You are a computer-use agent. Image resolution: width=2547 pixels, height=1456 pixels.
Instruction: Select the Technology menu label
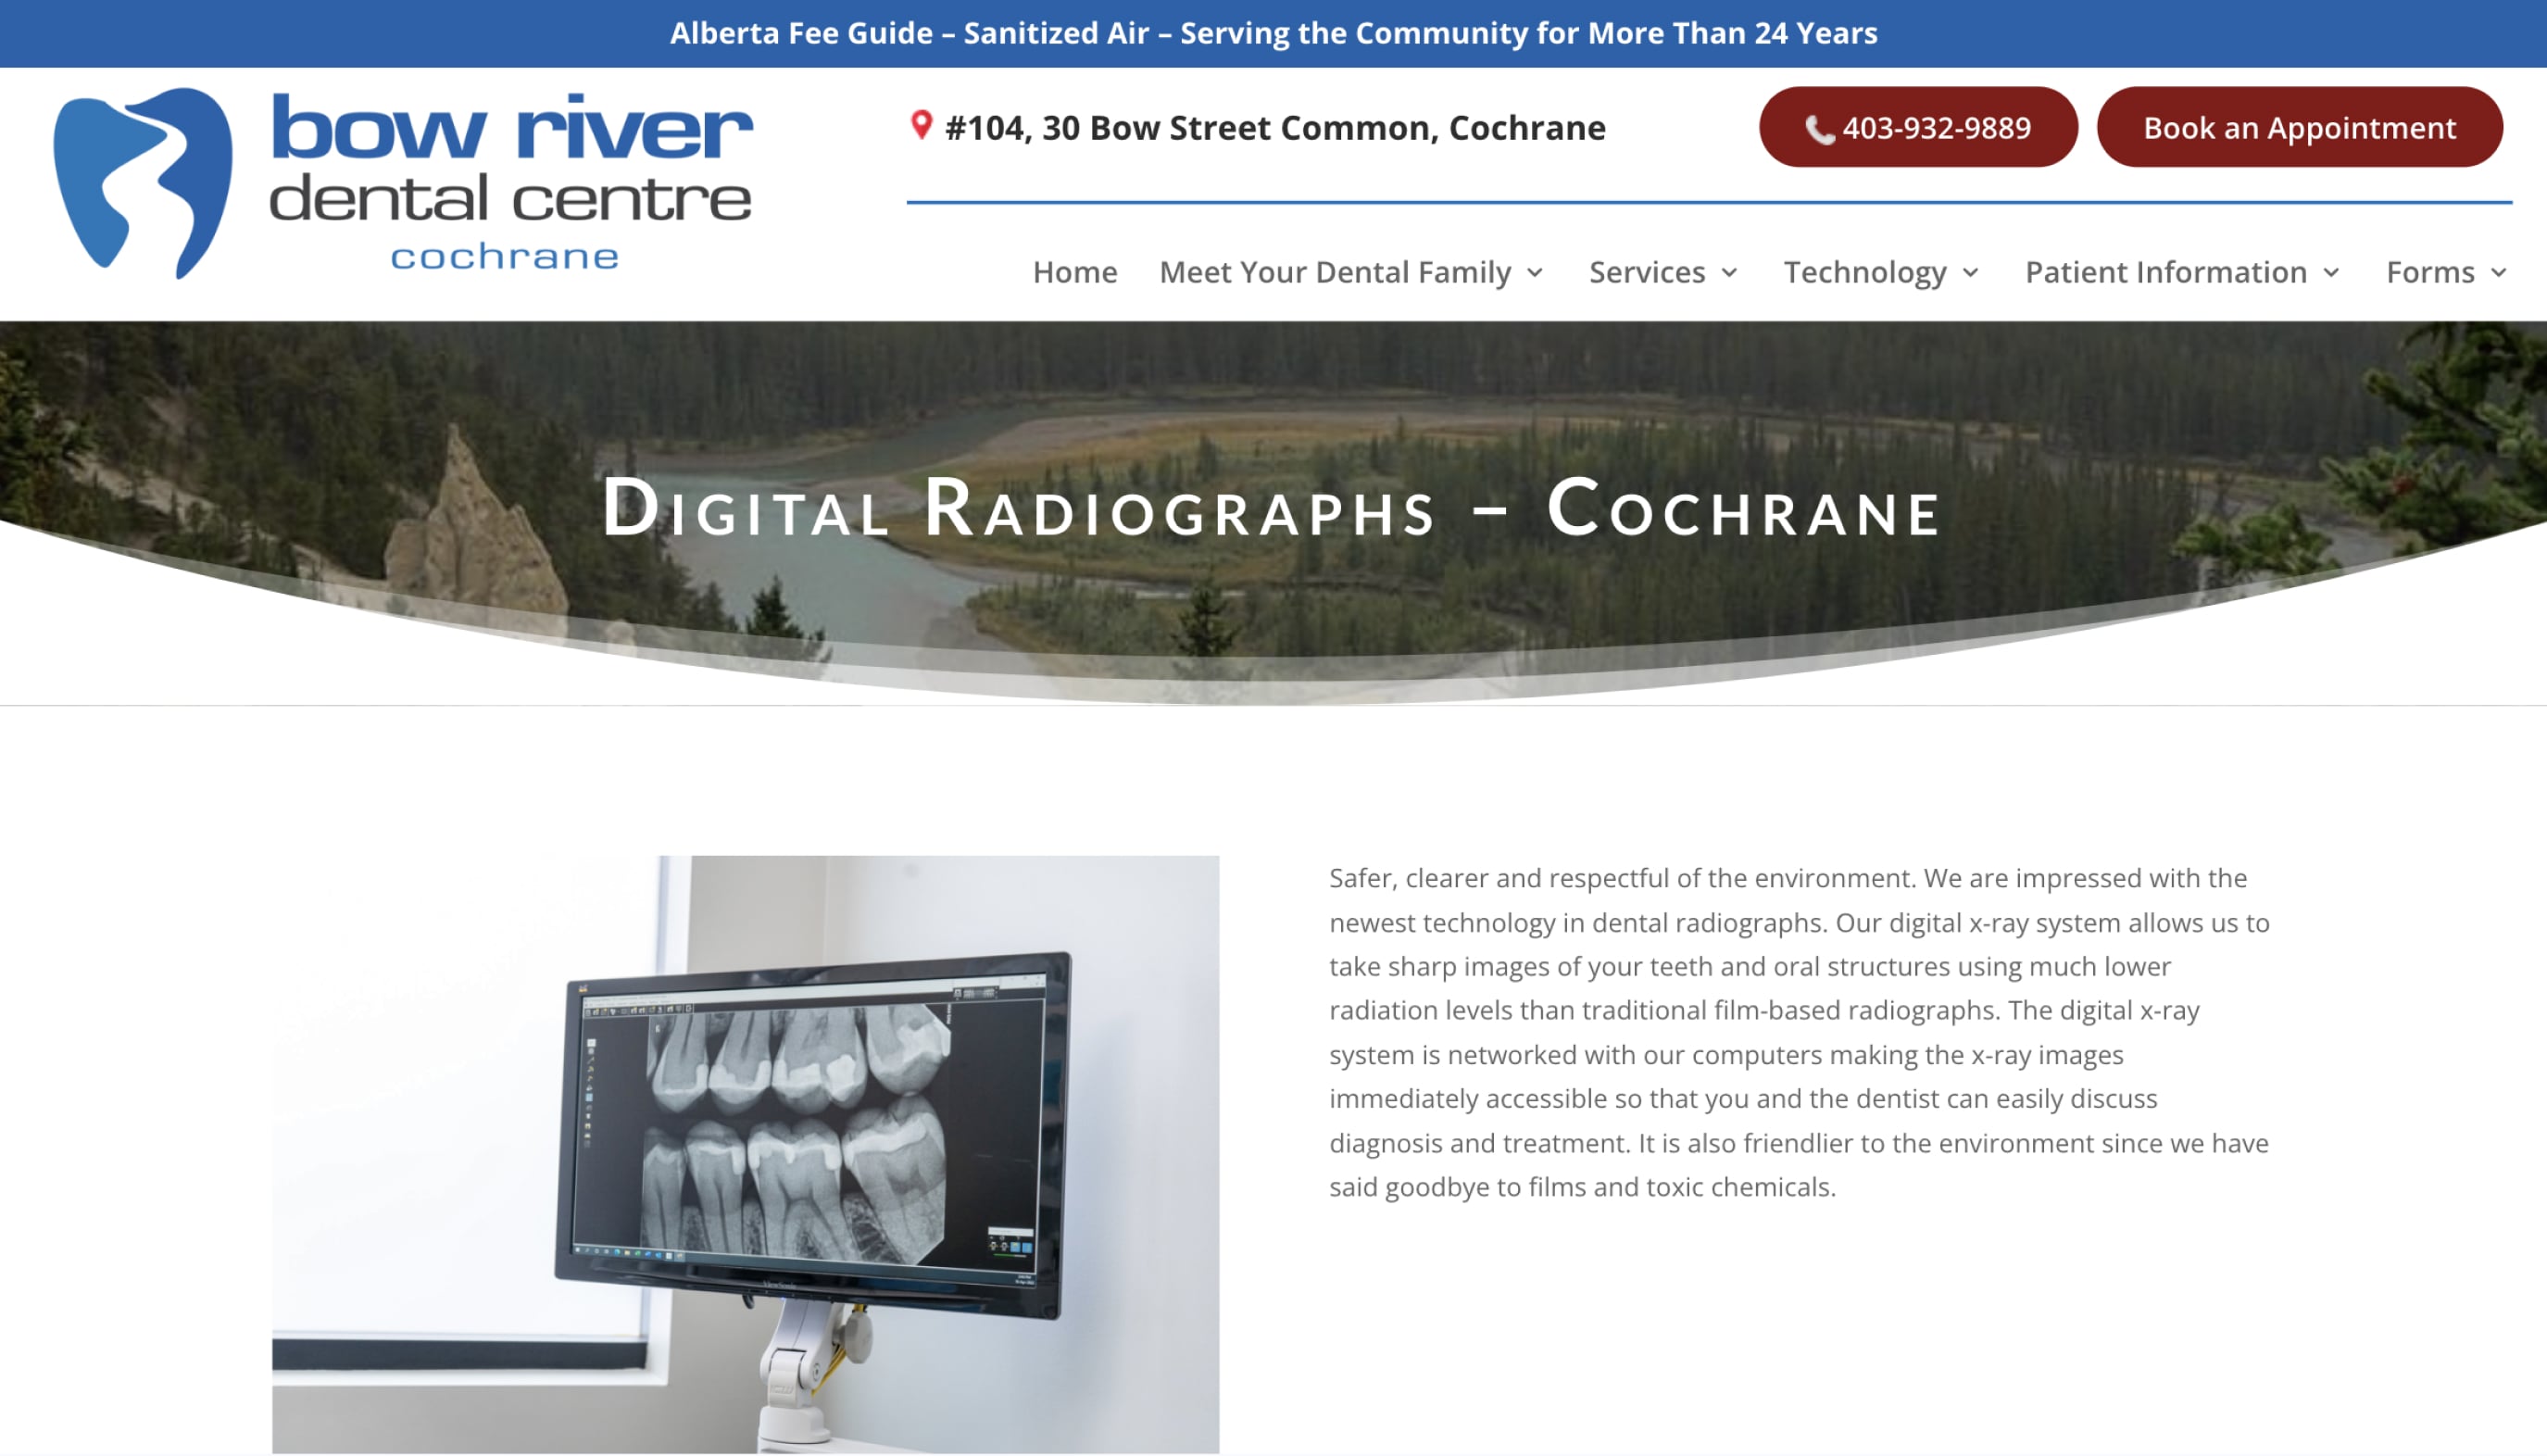coord(1866,272)
